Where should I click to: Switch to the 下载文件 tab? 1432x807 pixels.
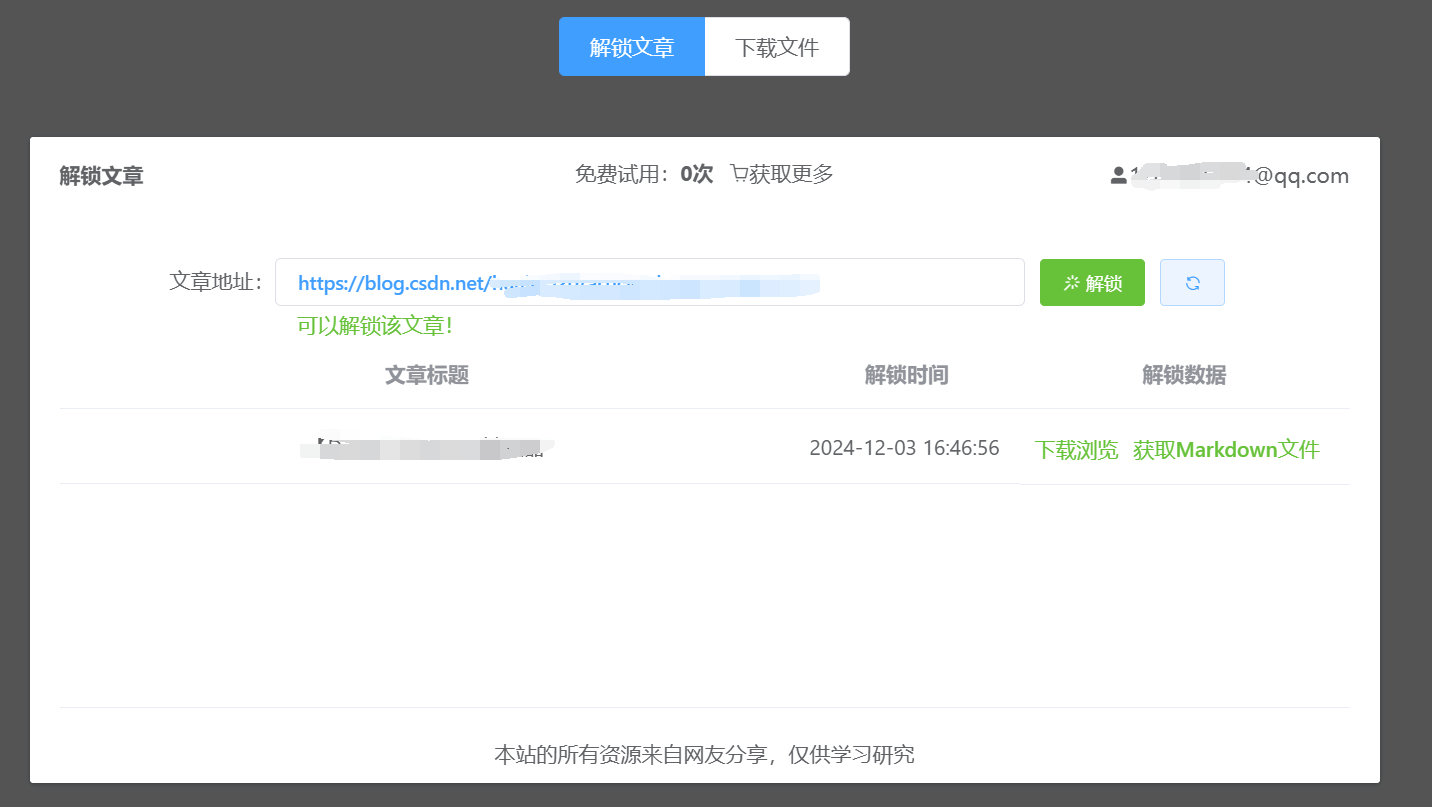tap(777, 46)
